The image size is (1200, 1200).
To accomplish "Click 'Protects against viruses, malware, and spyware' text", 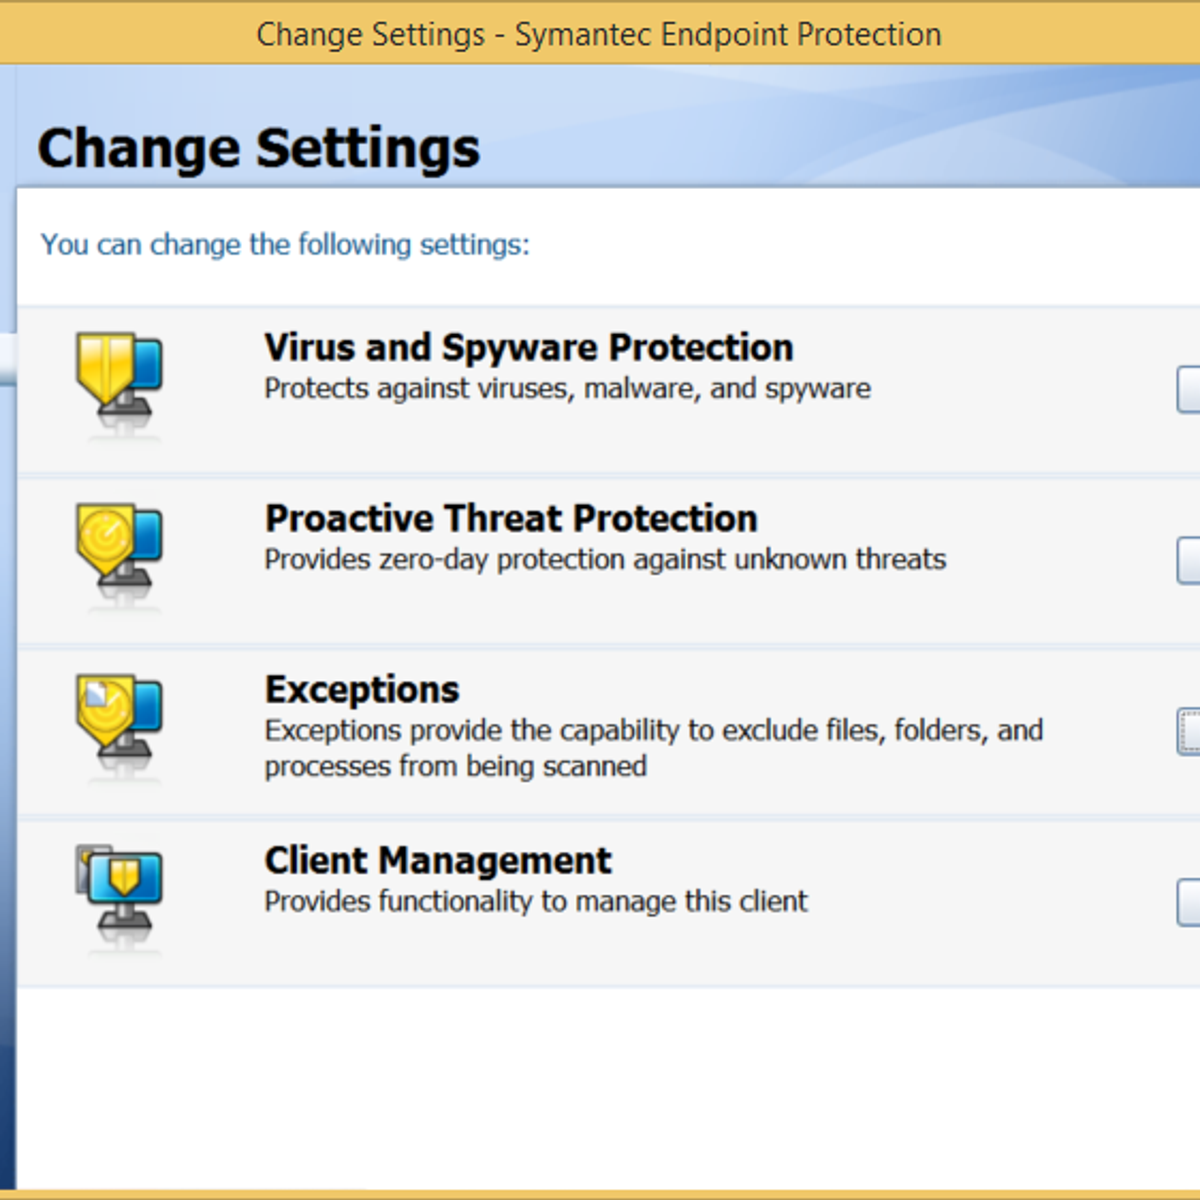I will [x=567, y=389].
